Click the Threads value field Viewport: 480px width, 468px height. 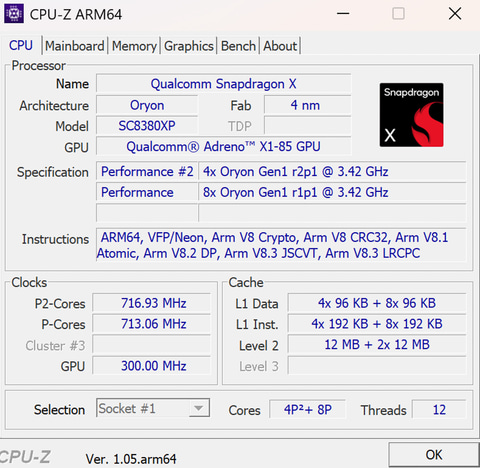pyautogui.click(x=439, y=409)
